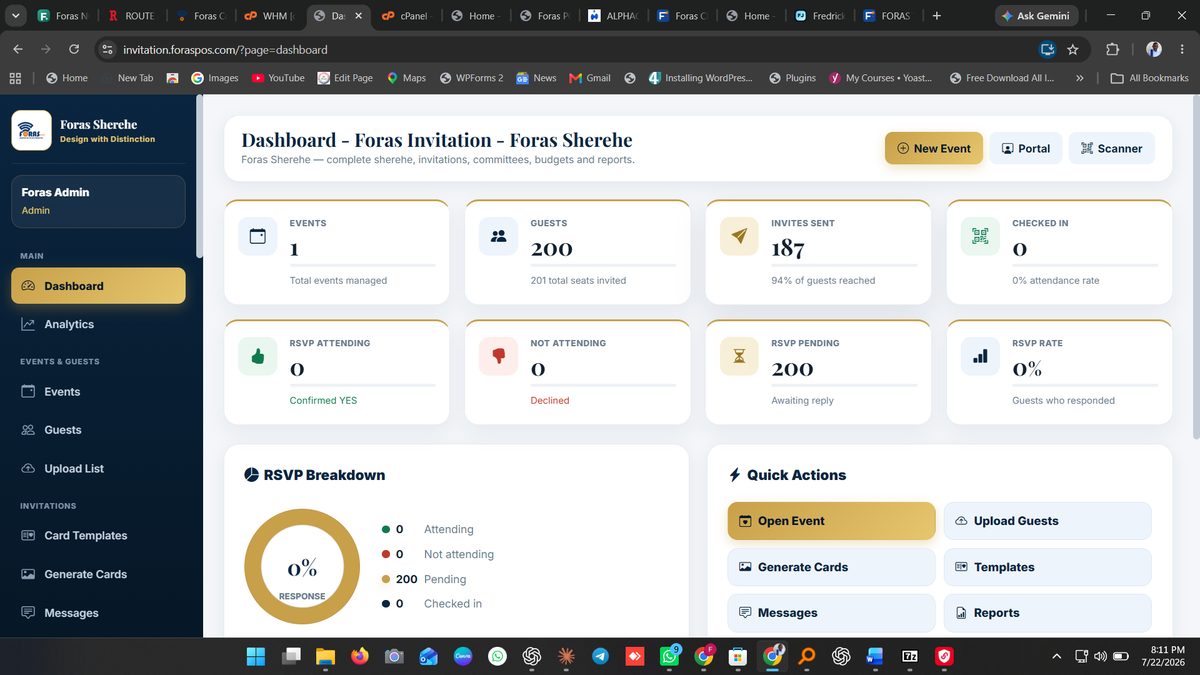
Task: Click the Foras Sherehe logo
Action: pyautogui.click(x=31, y=131)
